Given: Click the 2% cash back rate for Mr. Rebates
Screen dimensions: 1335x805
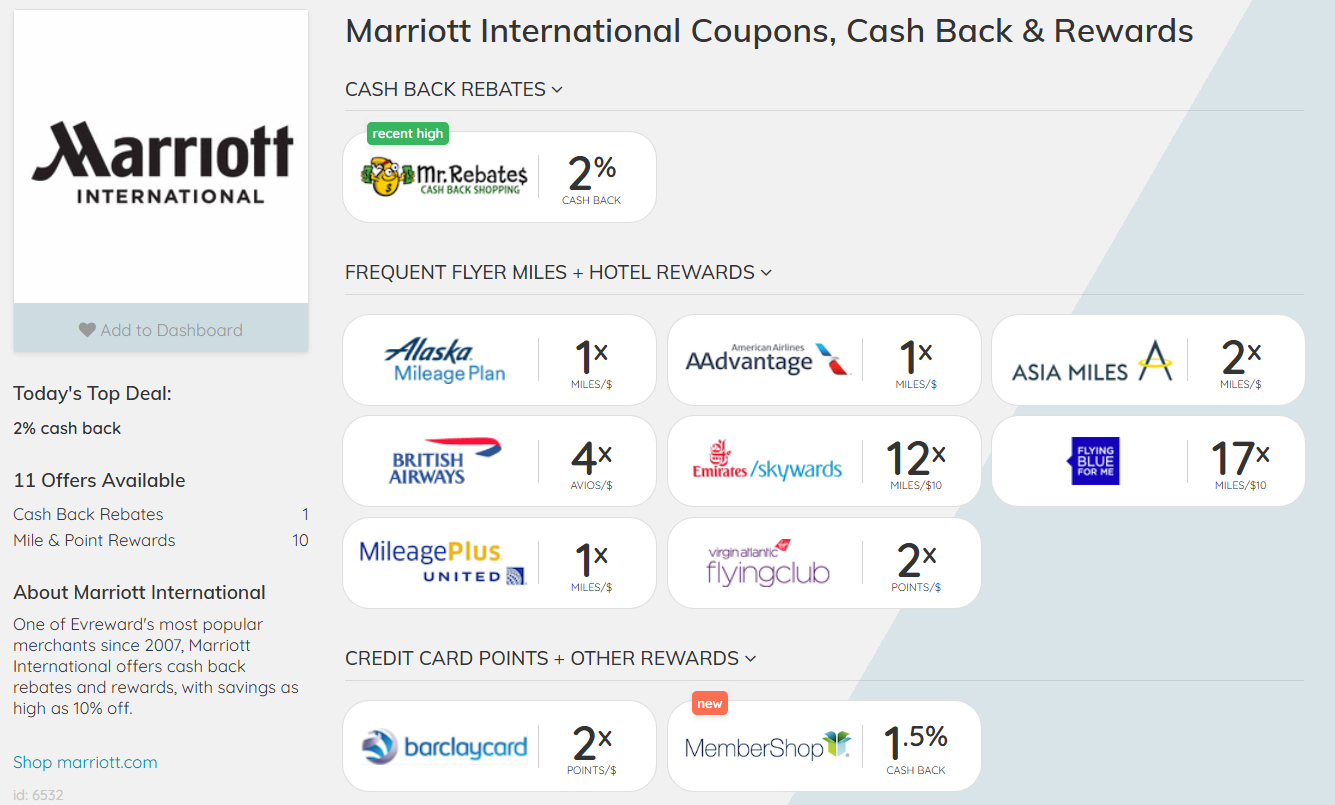Looking at the screenshot, I should (592, 178).
